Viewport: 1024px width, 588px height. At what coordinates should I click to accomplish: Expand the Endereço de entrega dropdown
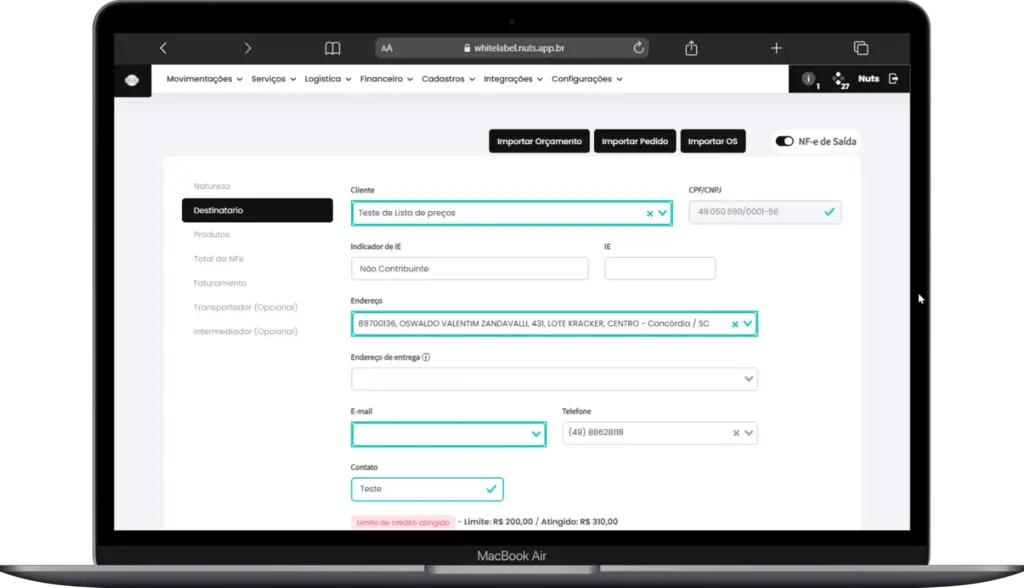pos(748,379)
